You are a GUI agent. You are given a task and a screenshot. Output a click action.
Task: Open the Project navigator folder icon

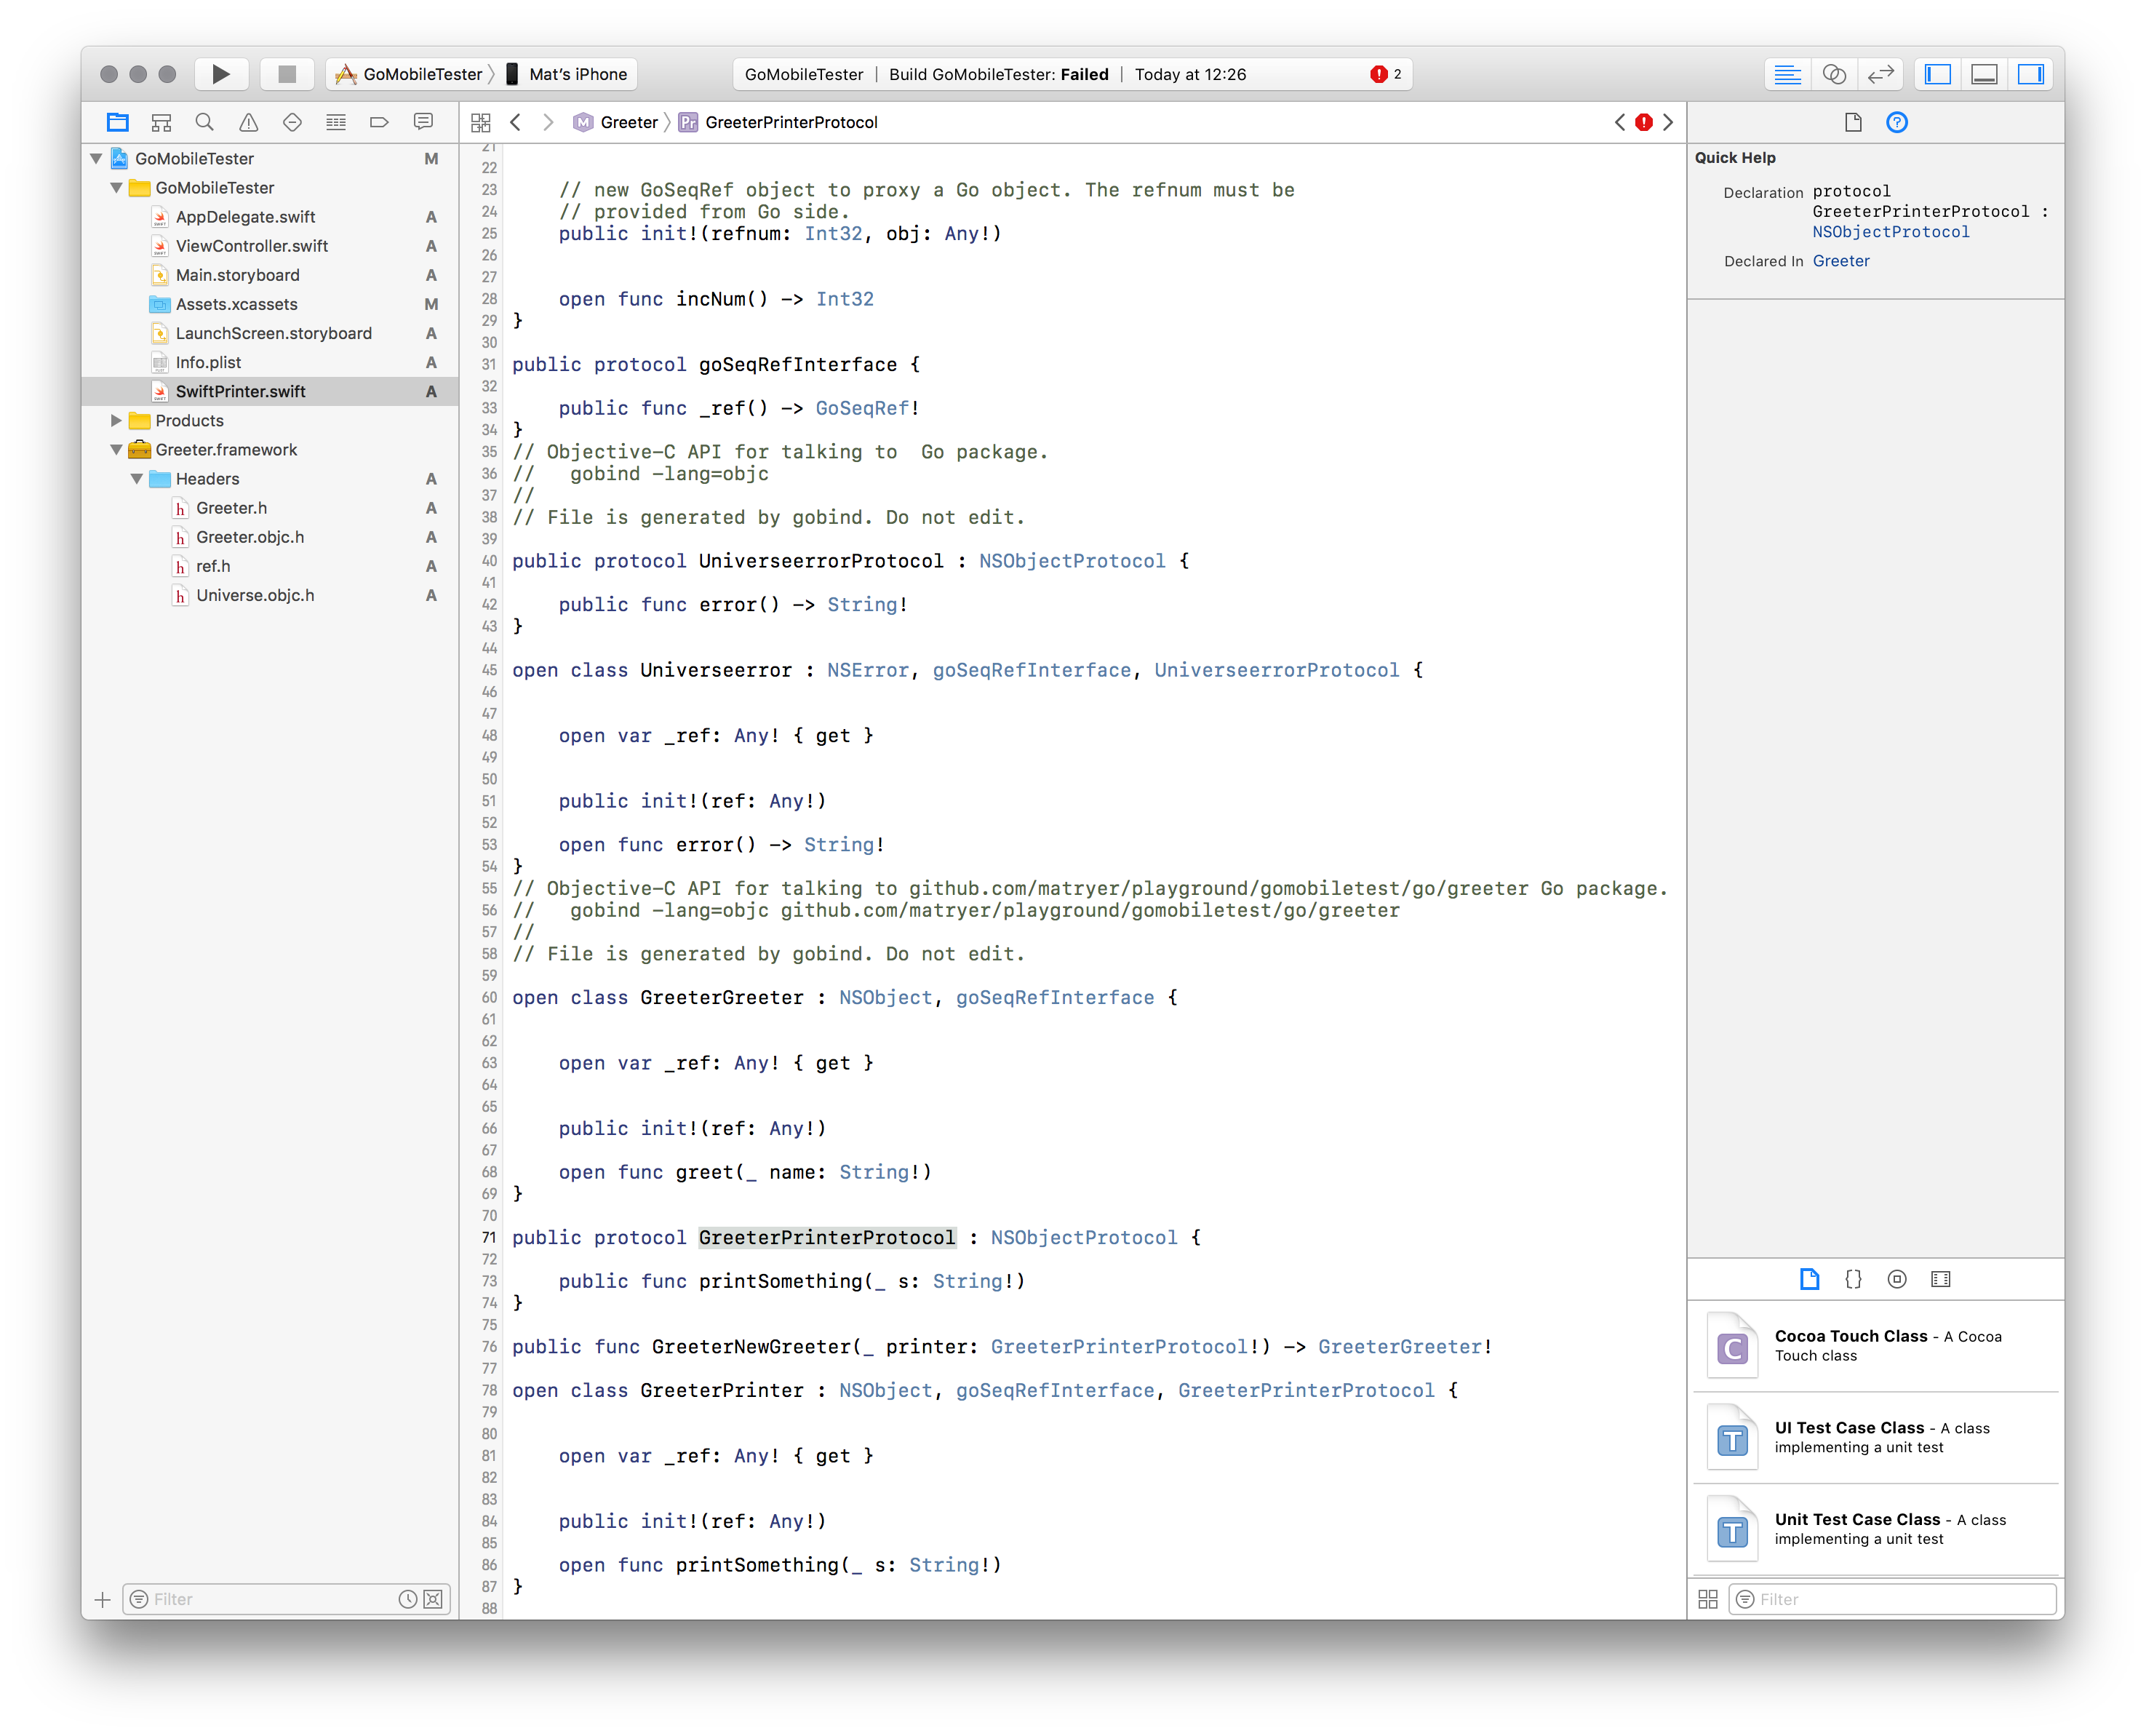[118, 122]
